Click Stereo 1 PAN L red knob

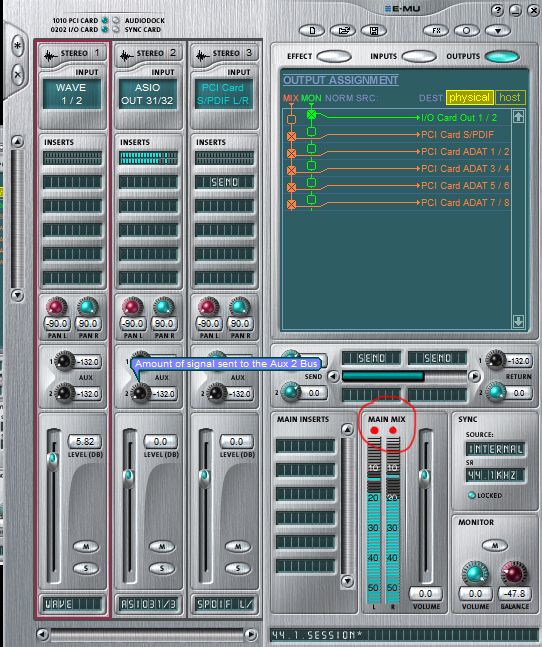pos(57,307)
